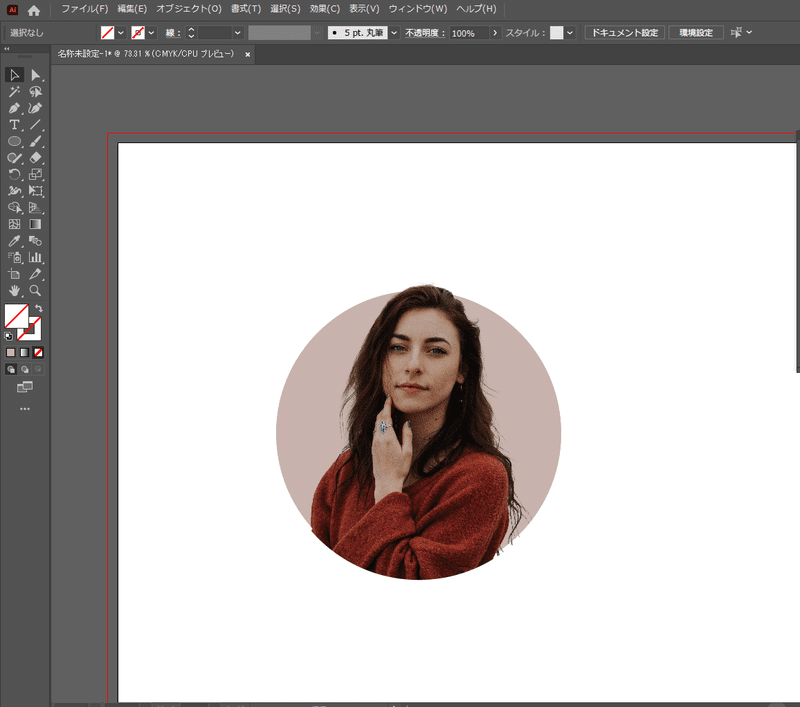Select the Mesh tool

click(x=14, y=224)
